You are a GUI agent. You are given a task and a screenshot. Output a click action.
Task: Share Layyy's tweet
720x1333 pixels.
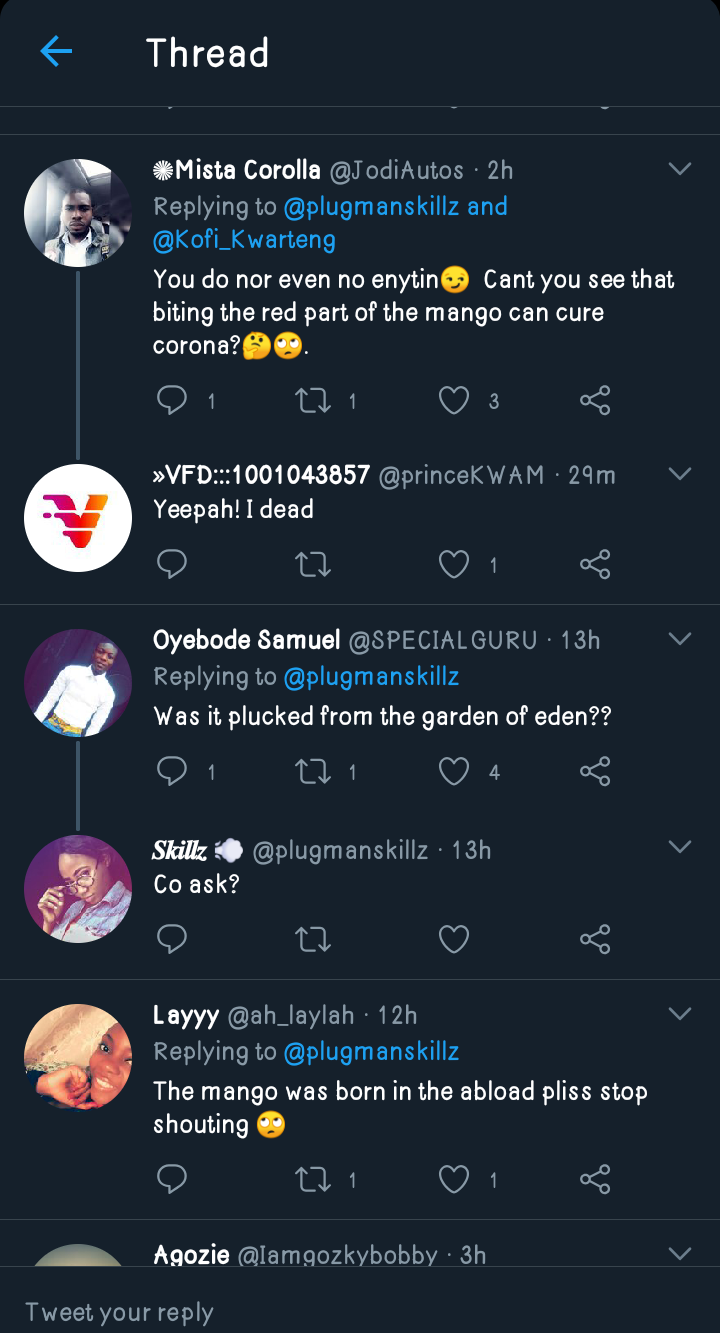click(x=595, y=1180)
